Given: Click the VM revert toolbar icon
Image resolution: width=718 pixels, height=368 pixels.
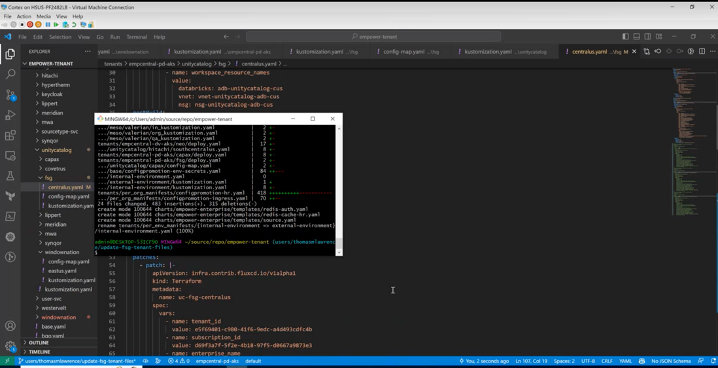Looking at the screenshot, I should pyautogui.click(x=74, y=24).
